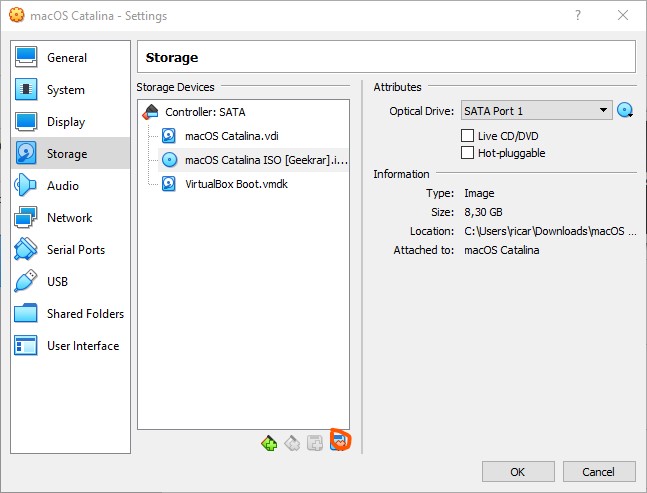Open the System settings category
Image resolution: width=647 pixels, height=493 pixels.
(71, 90)
